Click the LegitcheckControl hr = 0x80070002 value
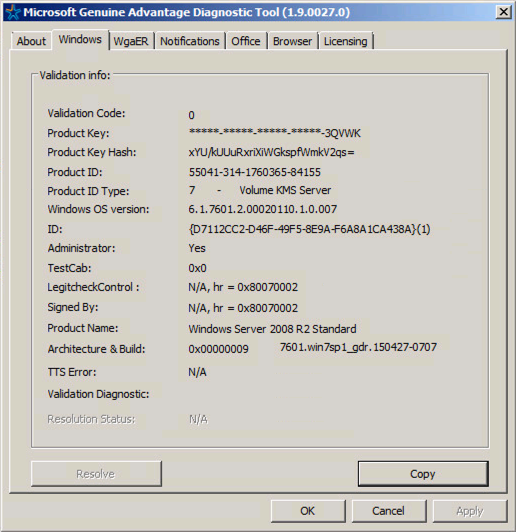 pos(243,287)
